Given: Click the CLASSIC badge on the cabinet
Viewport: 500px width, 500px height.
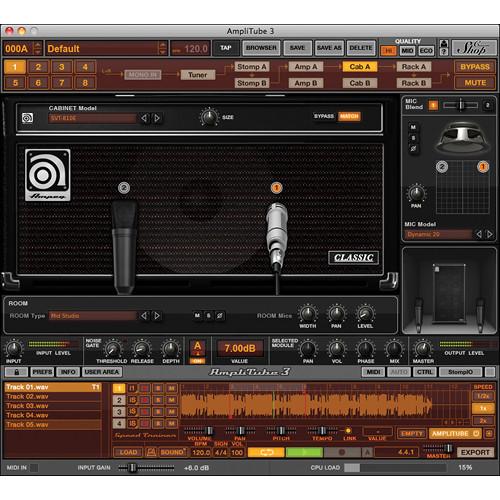Looking at the screenshot, I should (x=354, y=258).
